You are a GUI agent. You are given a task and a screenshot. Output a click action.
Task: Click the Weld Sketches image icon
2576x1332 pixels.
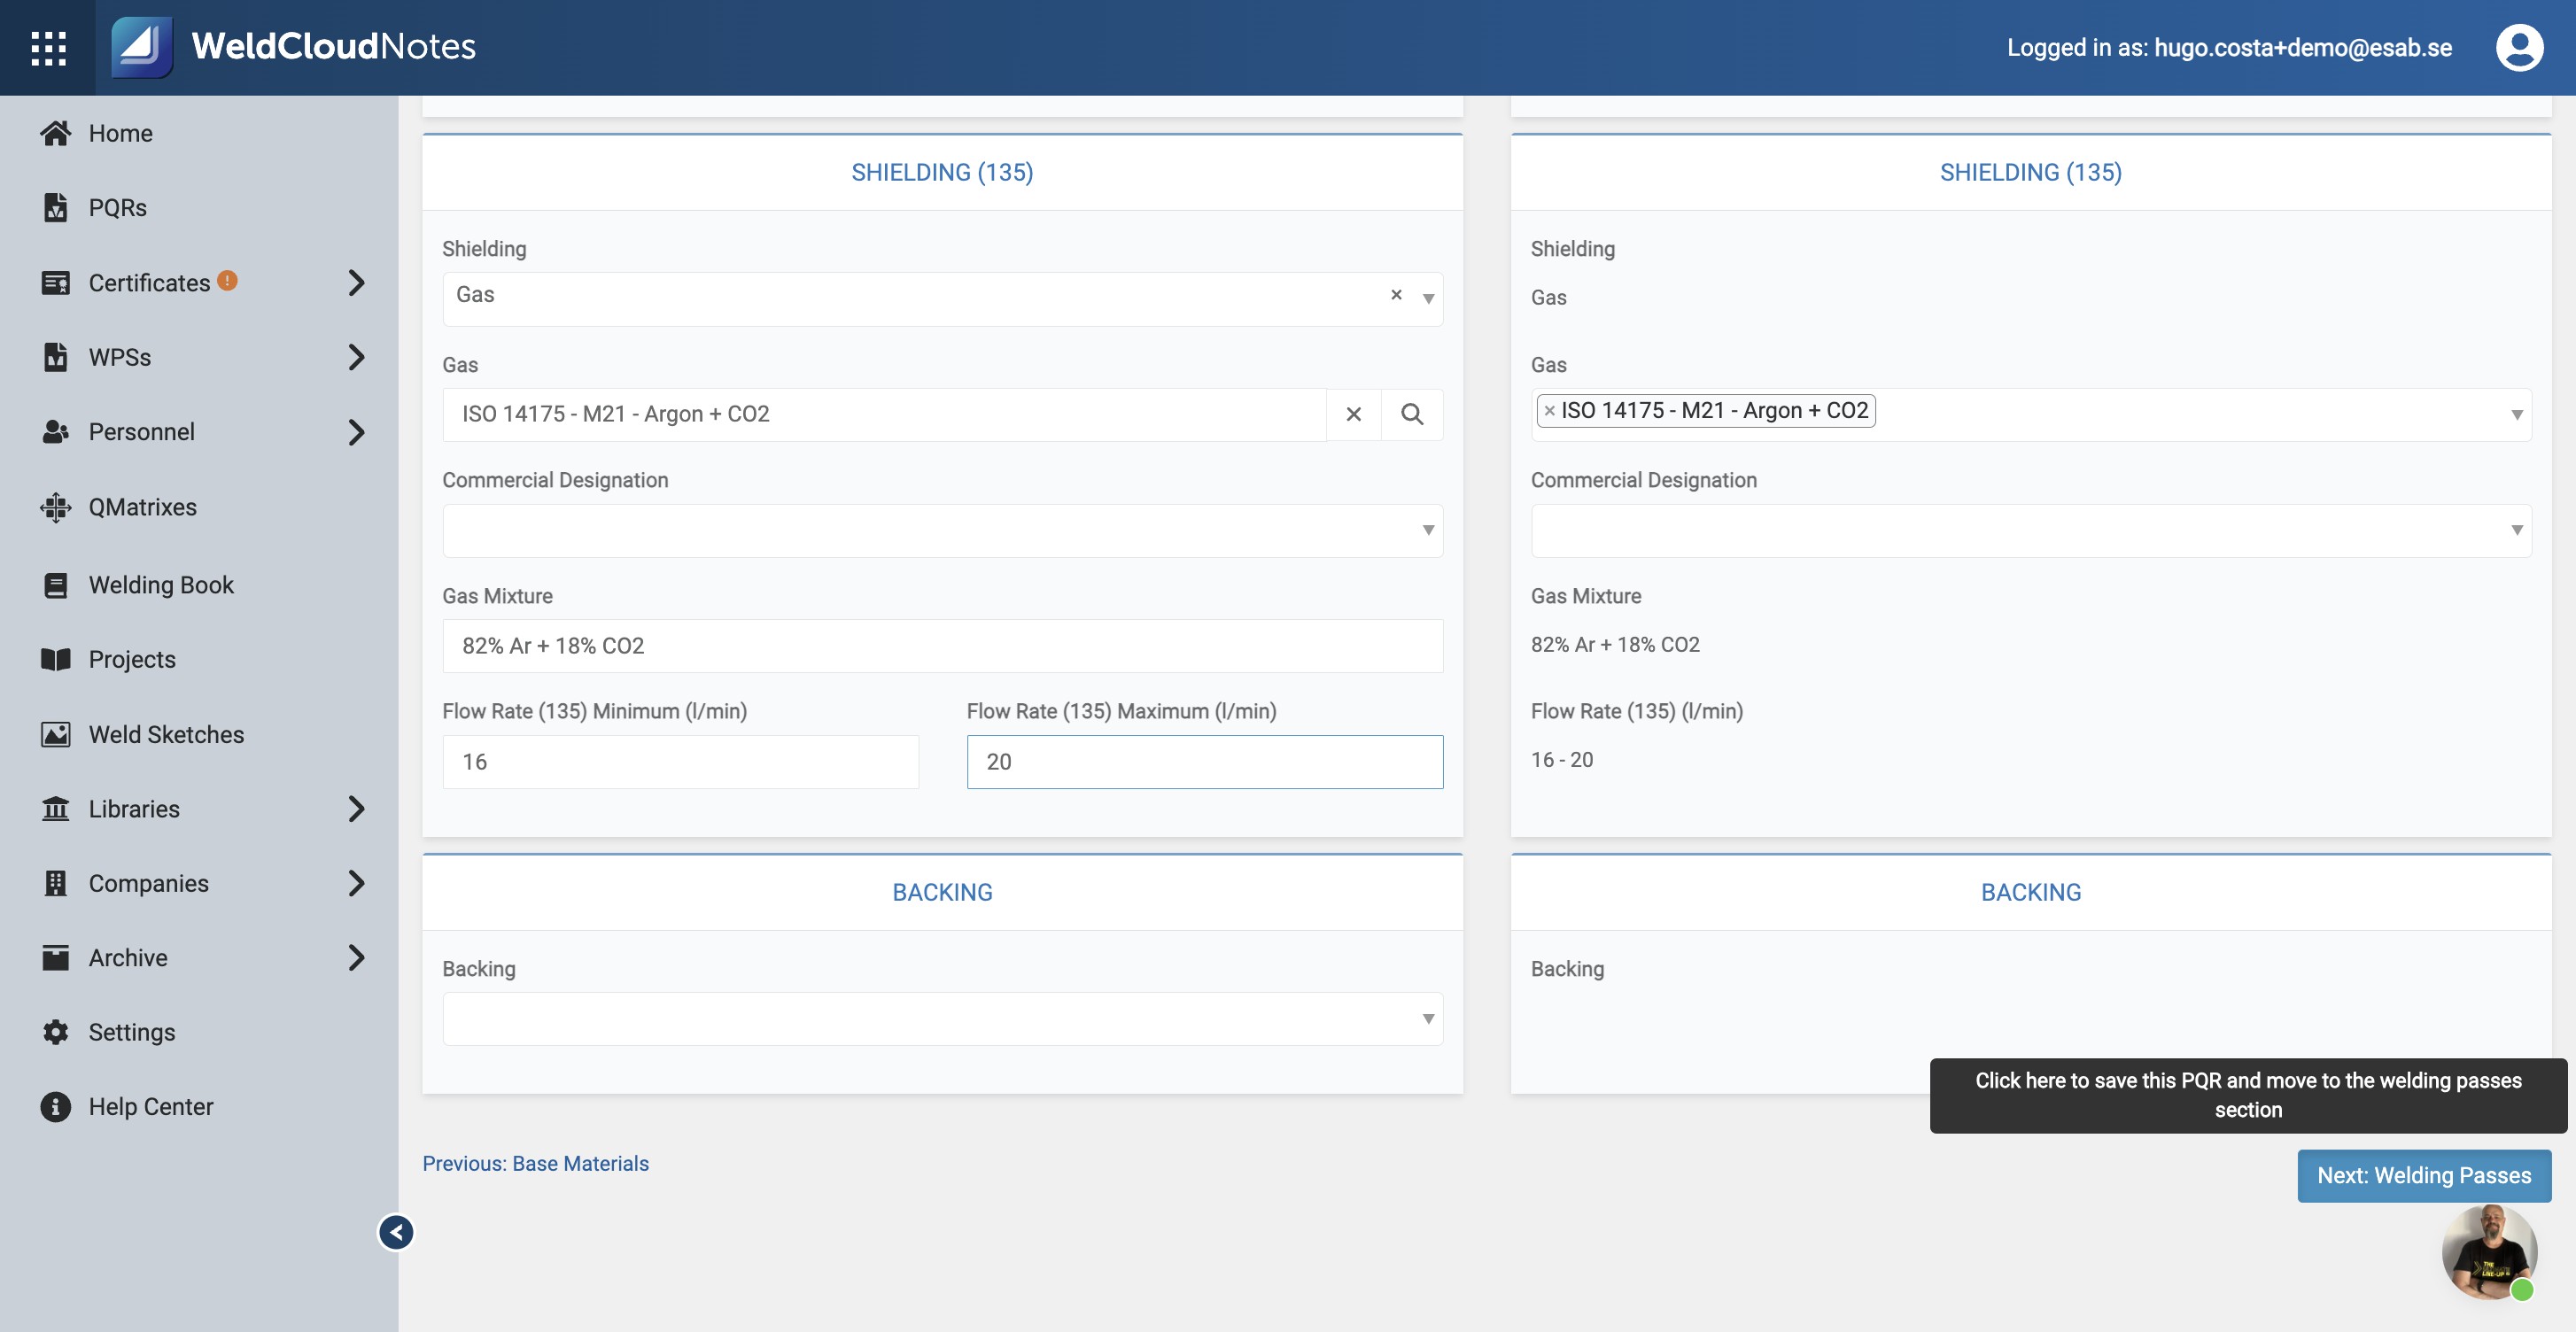pyautogui.click(x=56, y=734)
